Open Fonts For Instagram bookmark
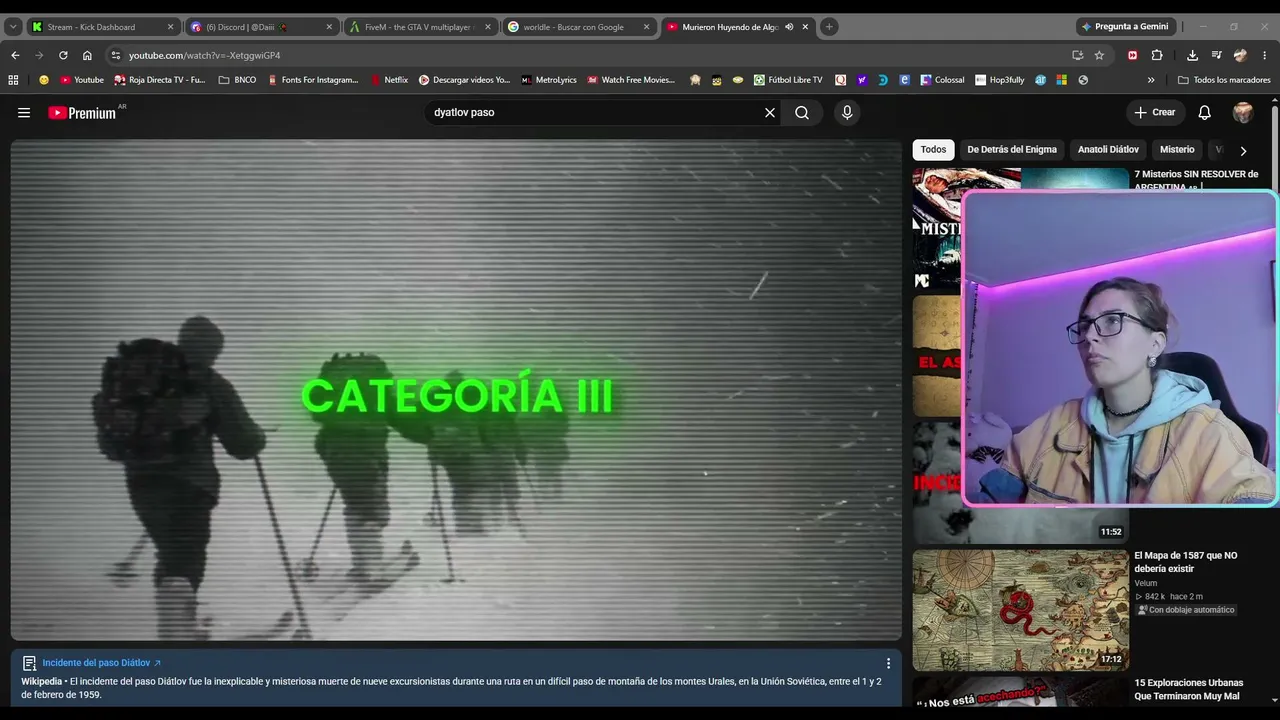This screenshot has width=1280, height=720. (x=313, y=80)
